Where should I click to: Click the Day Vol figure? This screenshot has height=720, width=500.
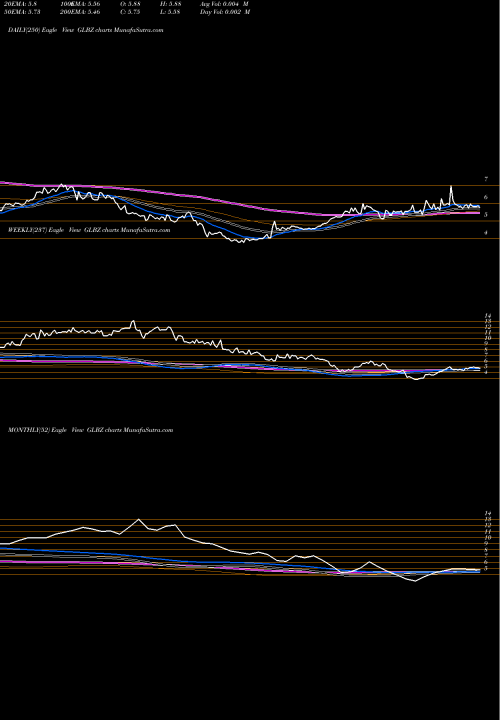point(225,12)
